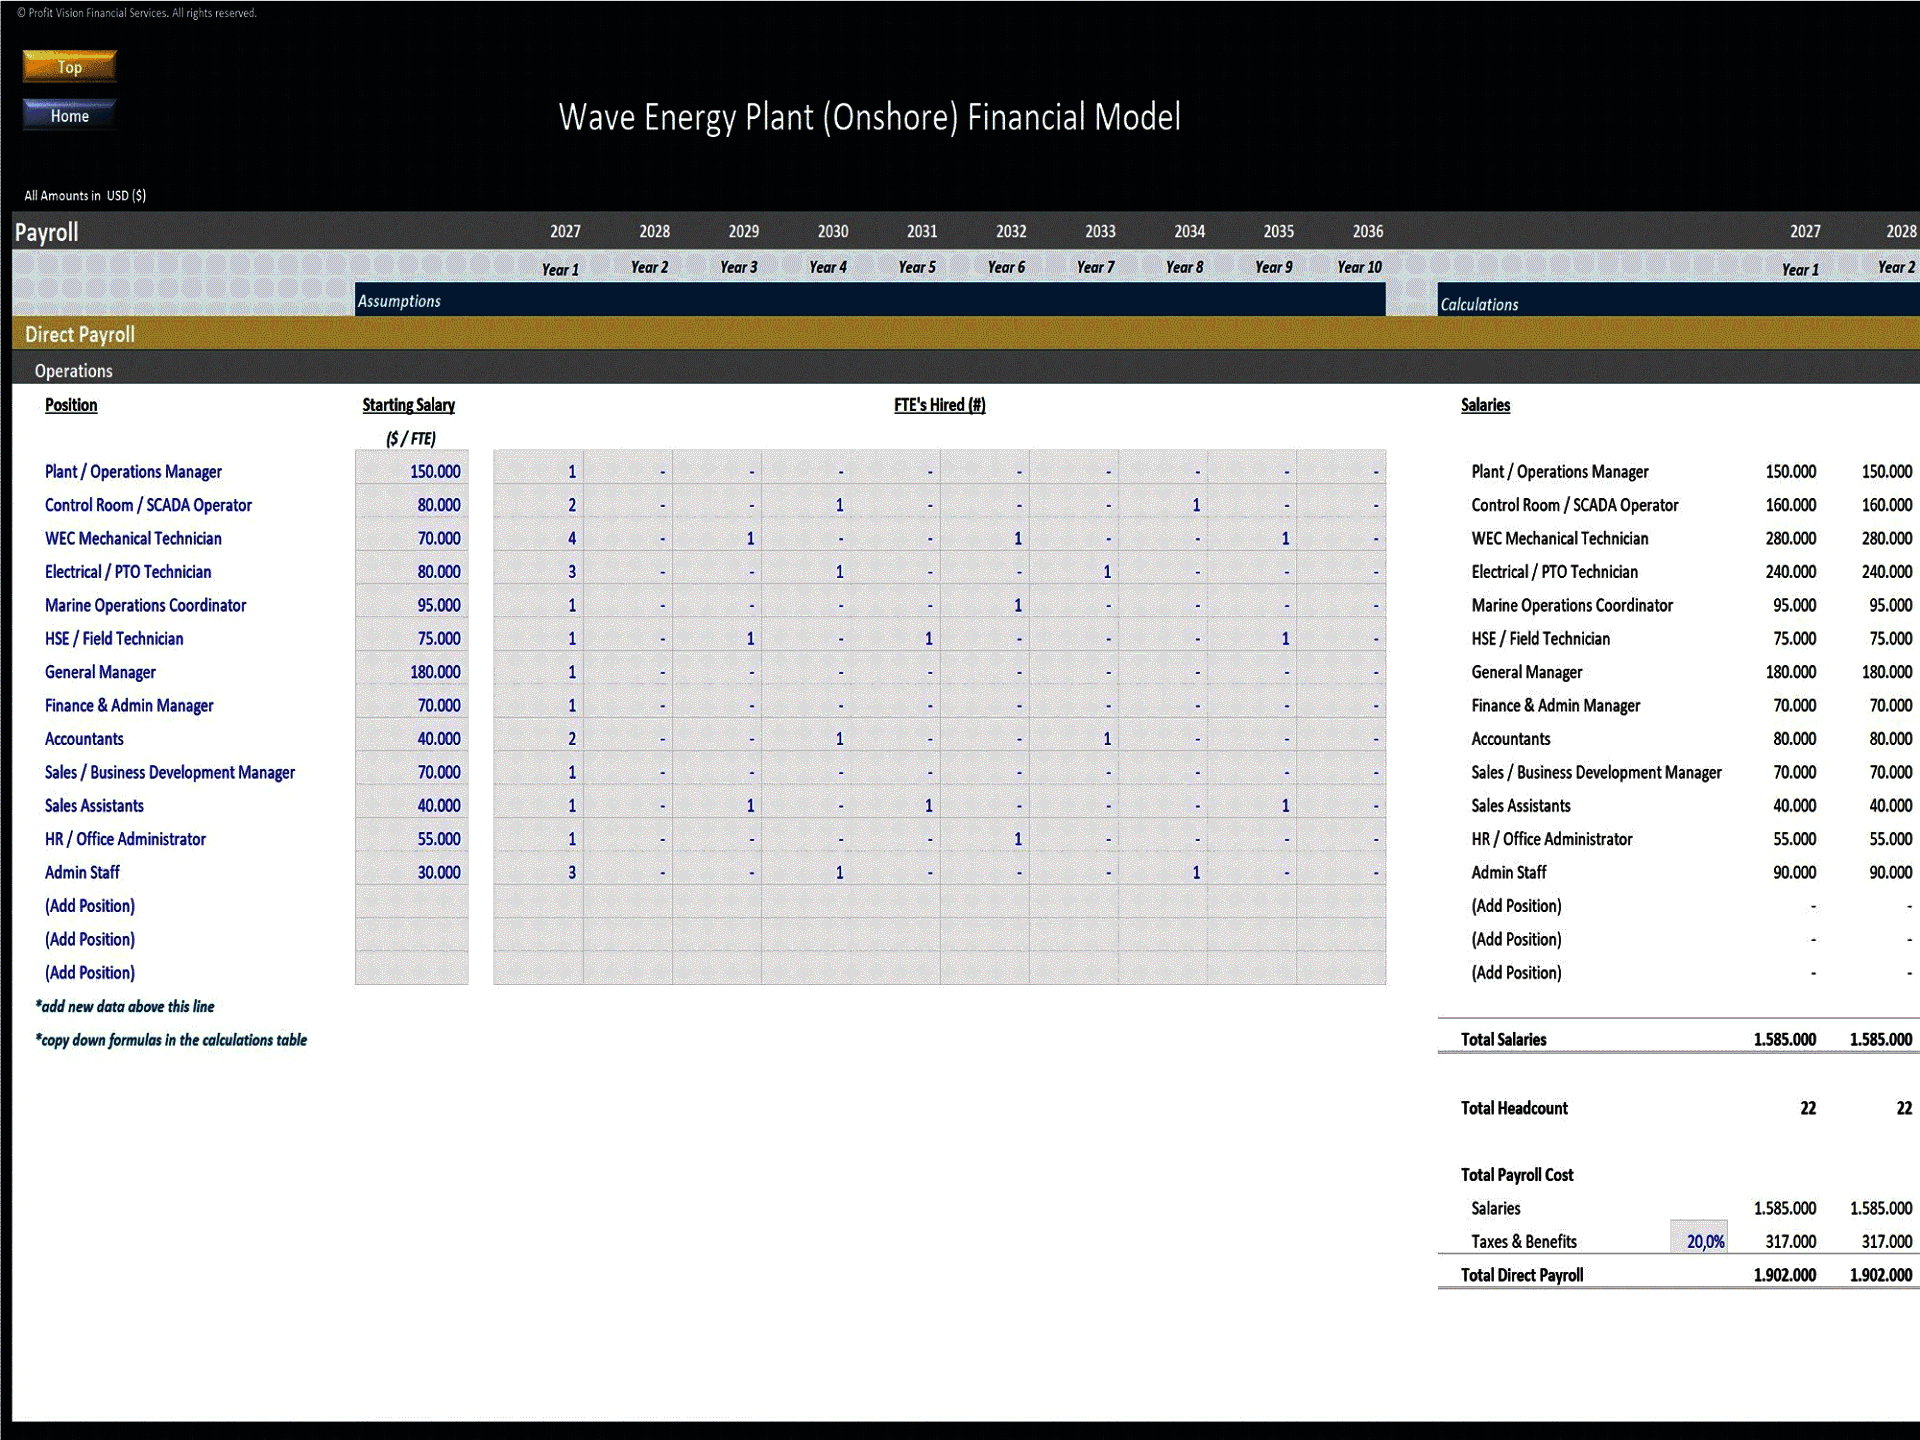Click Accountants Year 1 FTE value 2
Screen dimensions: 1920x1440
click(538, 739)
